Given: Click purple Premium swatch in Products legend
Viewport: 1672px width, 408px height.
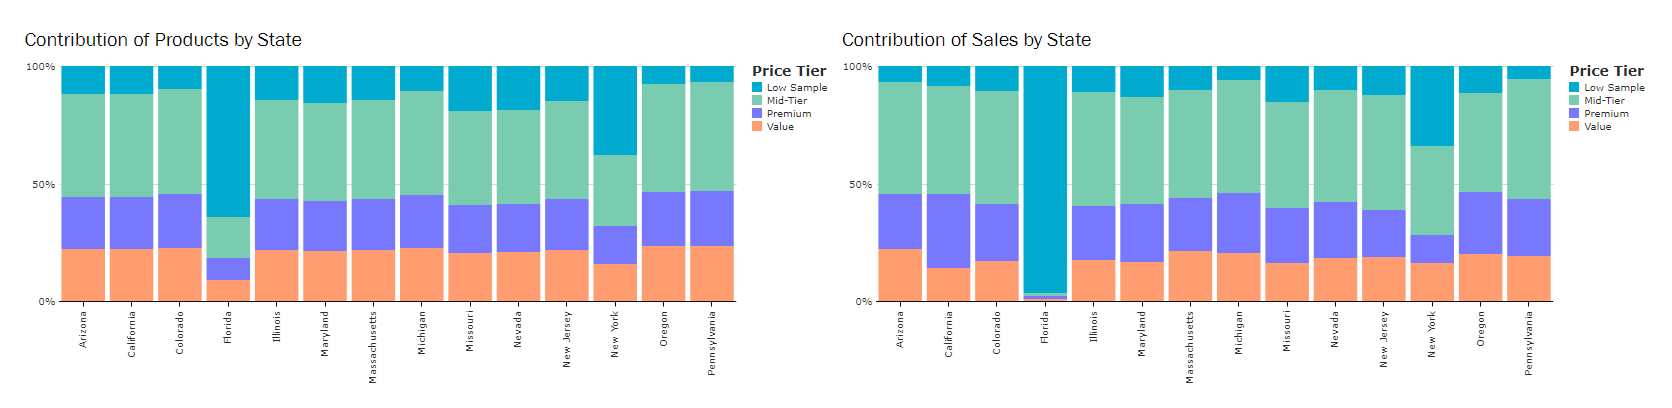Looking at the screenshot, I should pos(758,114).
